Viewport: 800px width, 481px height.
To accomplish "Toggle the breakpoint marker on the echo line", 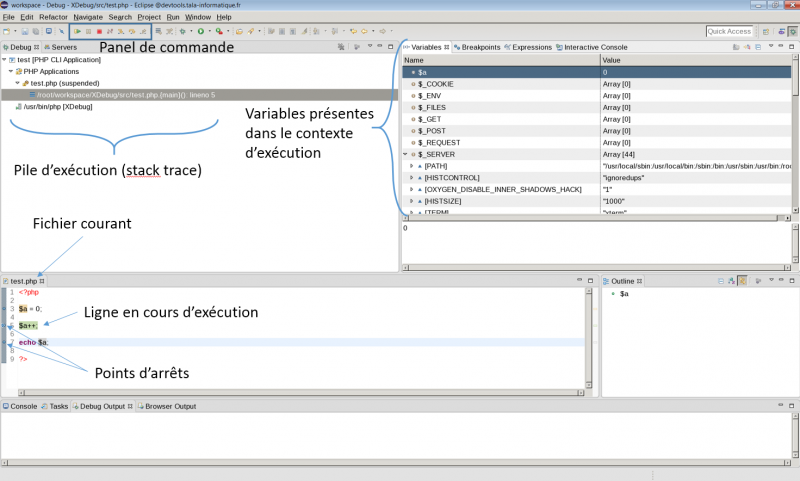I will pos(6,342).
